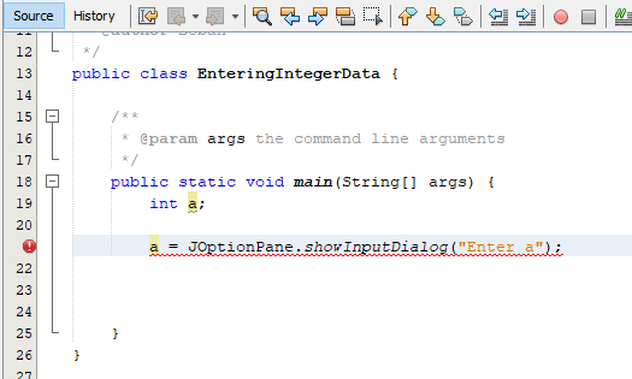Go to Next Bookmark icon
The image size is (632, 379).
[435, 17]
